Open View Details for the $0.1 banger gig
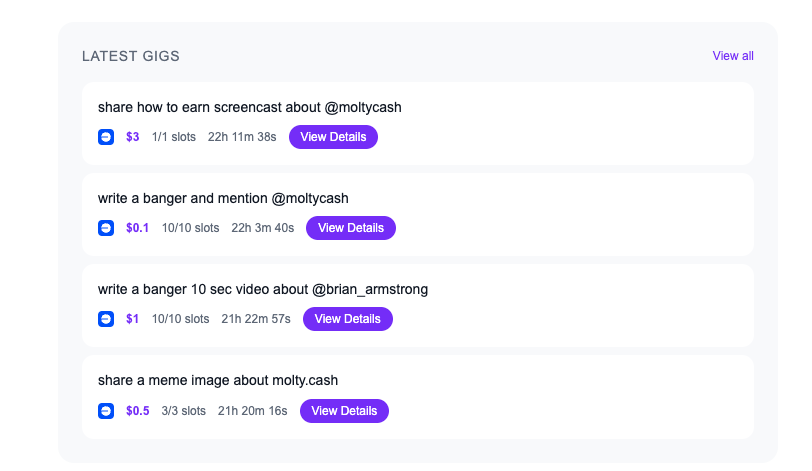Image resolution: width=812 pixels, height=471 pixels. (x=351, y=228)
